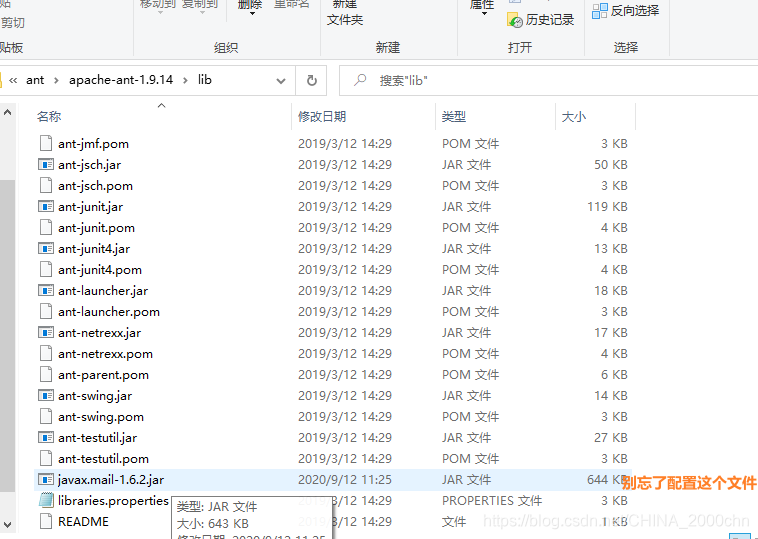Click the ant-launcher.jar file icon
This screenshot has height=539, width=758.
[x=46, y=291]
